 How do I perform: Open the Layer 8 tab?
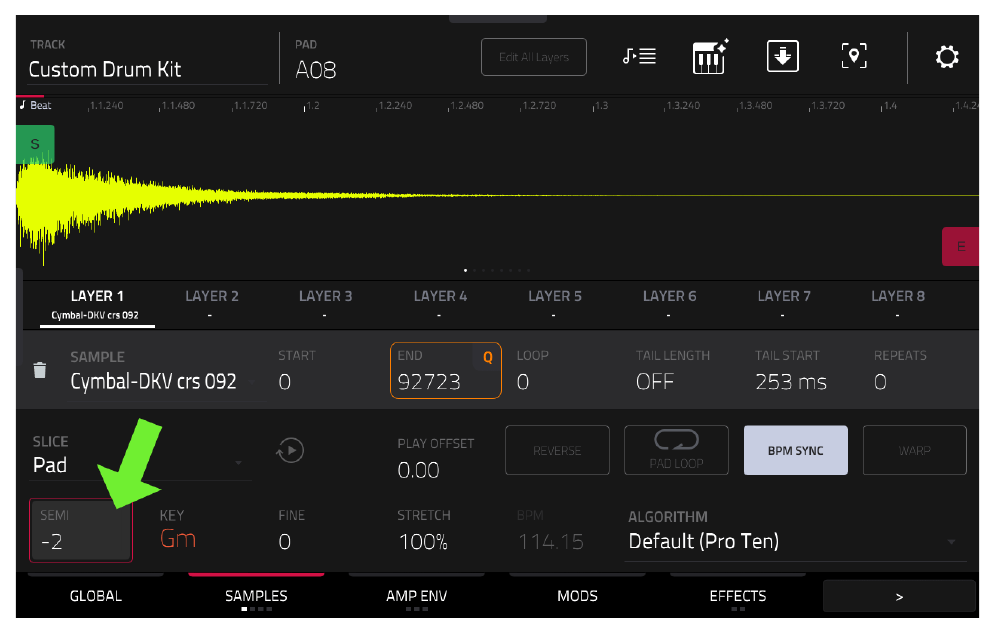[x=898, y=303]
